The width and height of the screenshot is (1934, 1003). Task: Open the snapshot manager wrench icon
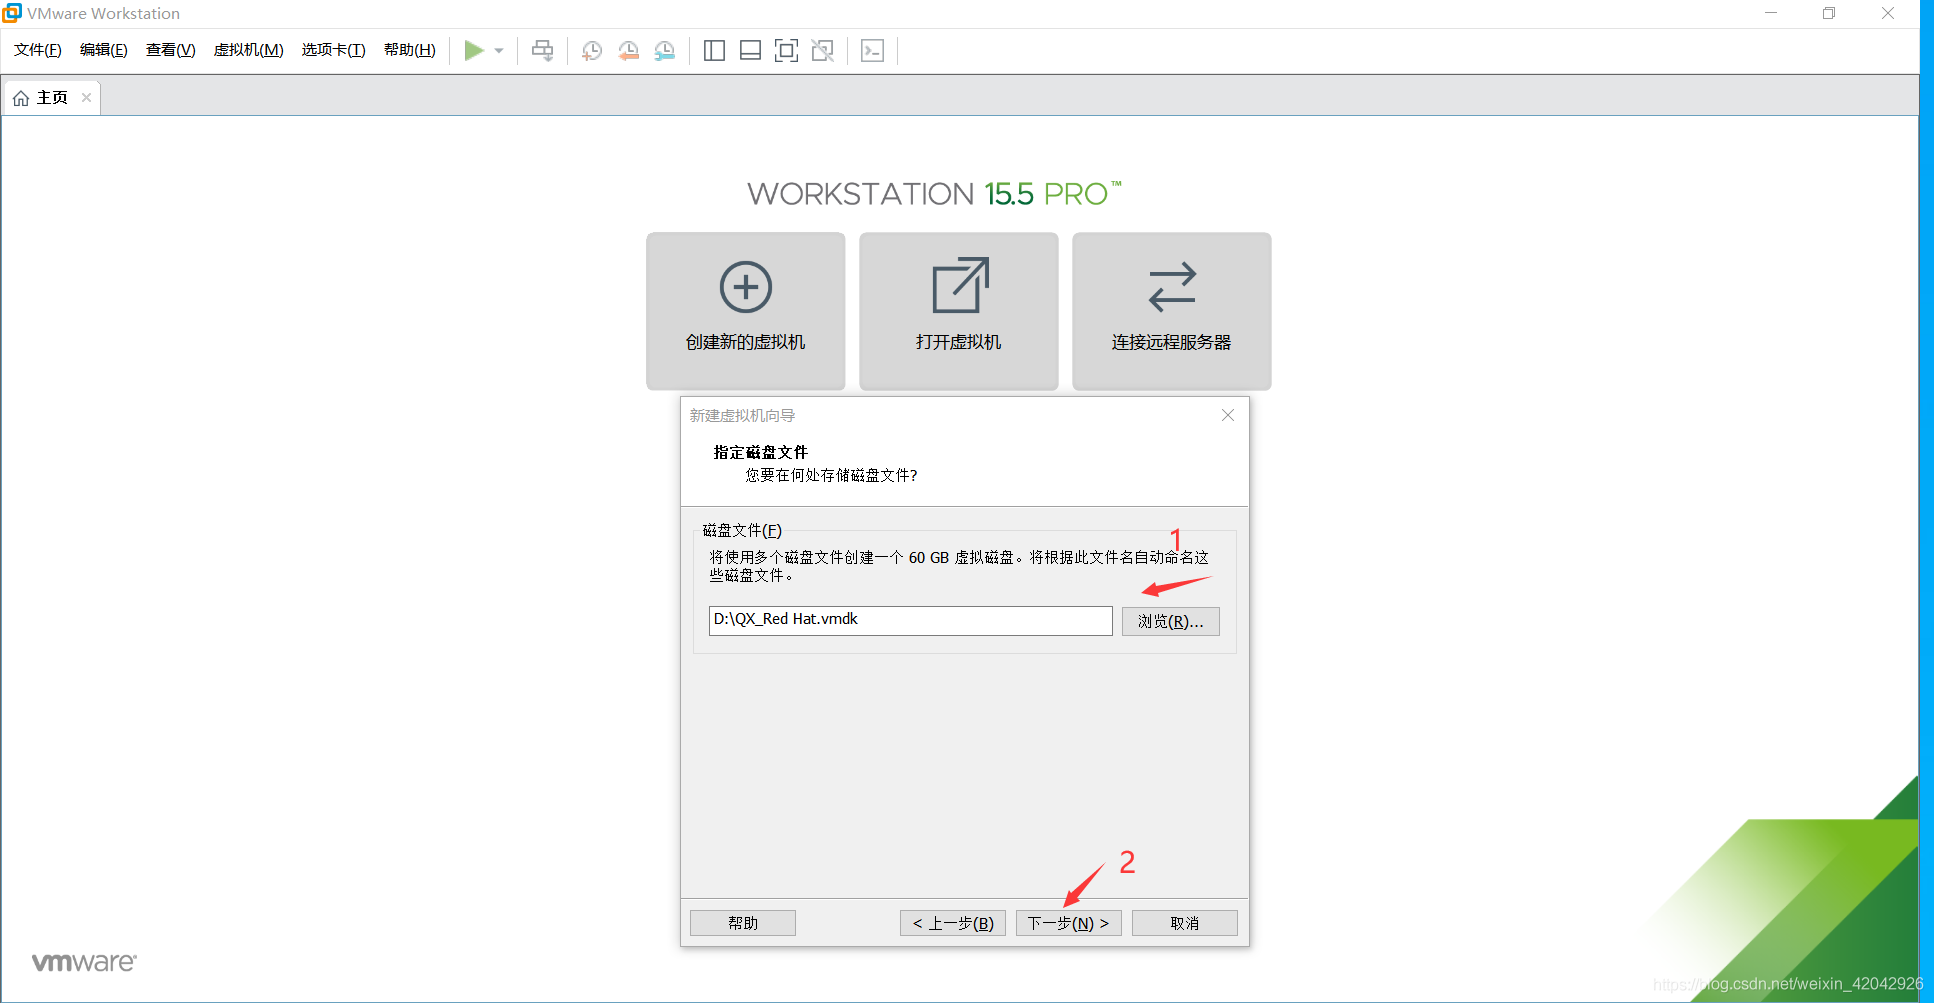[665, 51]
